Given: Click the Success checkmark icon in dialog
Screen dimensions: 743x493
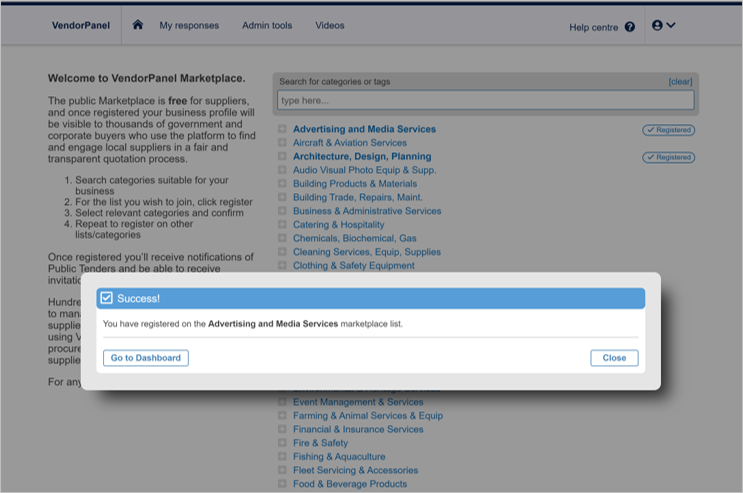Looking at the screenshot, I should click(107, 298).
